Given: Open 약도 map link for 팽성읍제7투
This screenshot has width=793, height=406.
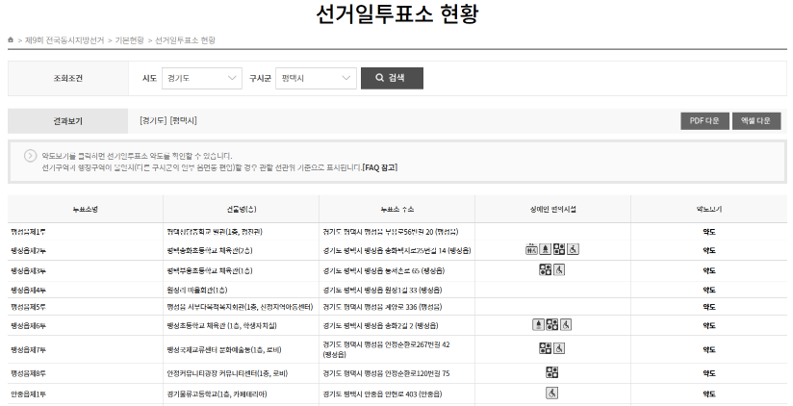Looking at the screenshot, I should pos(709,349).
